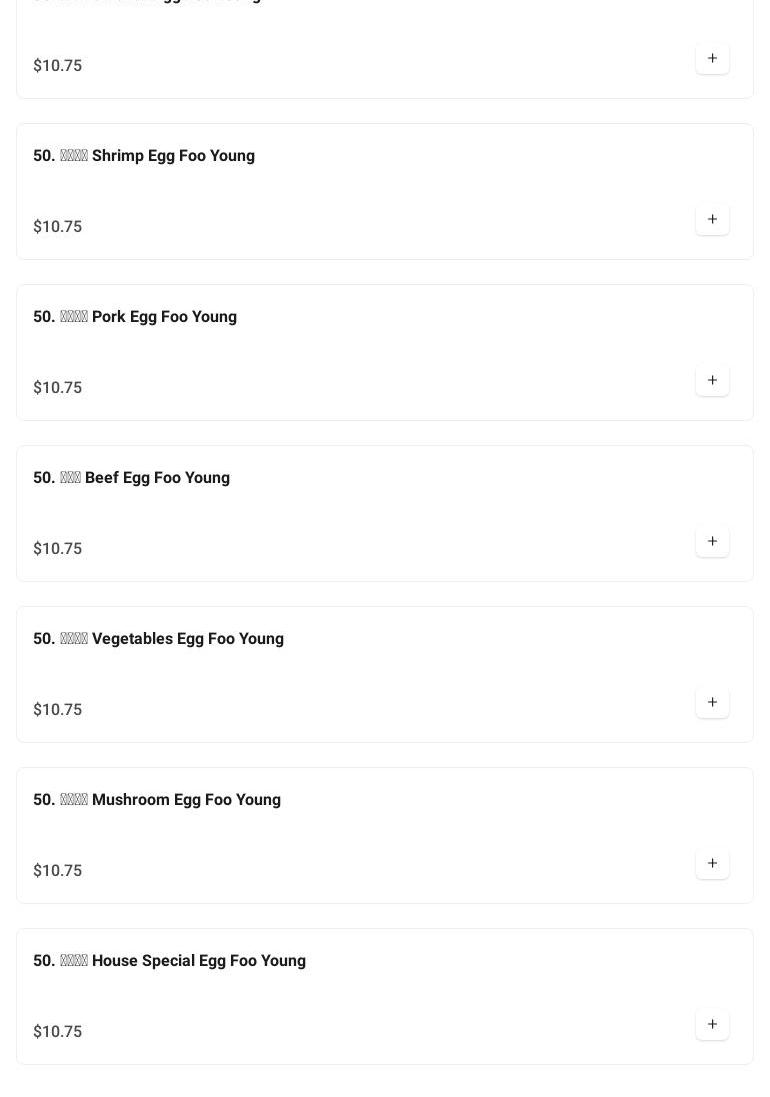Select the price of Pork Egg Foo Young
Viewport: 770px width, 1097px height.
[x=58, y=388]
